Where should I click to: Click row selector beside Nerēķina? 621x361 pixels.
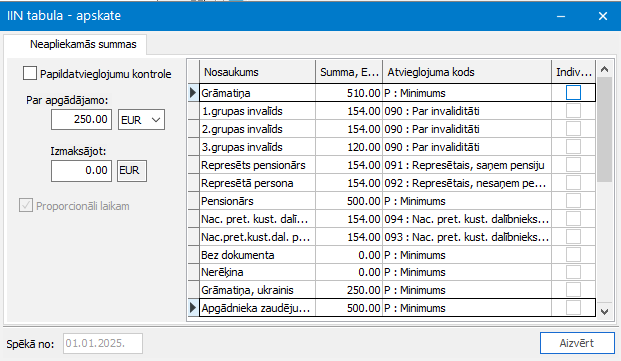pos(193,272)
